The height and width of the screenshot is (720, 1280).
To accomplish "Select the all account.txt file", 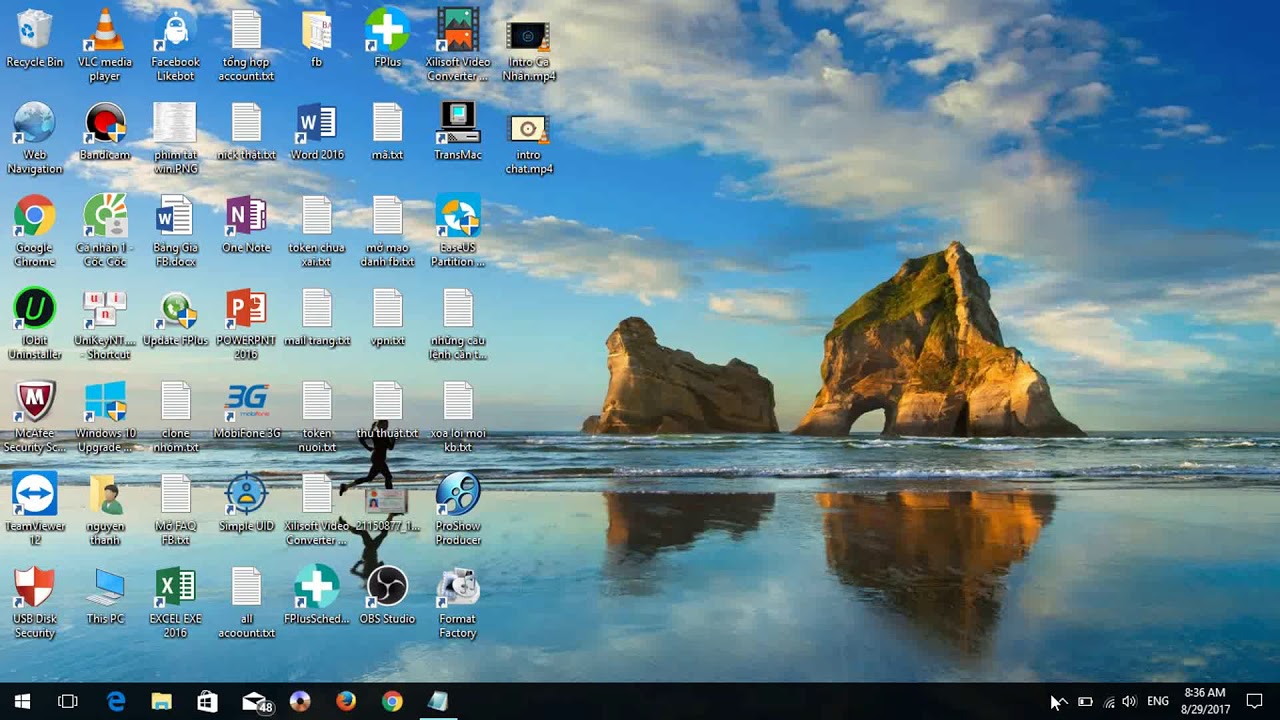I will click(x=246, y=603).
